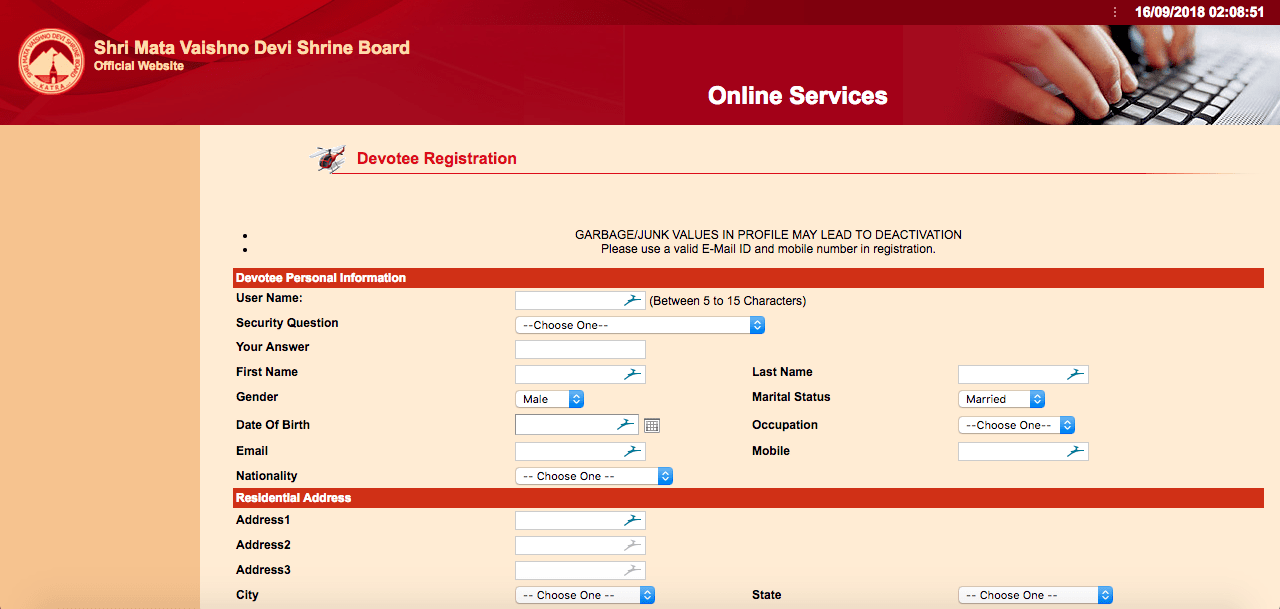Screen dimensions: 1280x609
Task: Click the helicopter icon beside Devotee Registration
Action: 327,159
